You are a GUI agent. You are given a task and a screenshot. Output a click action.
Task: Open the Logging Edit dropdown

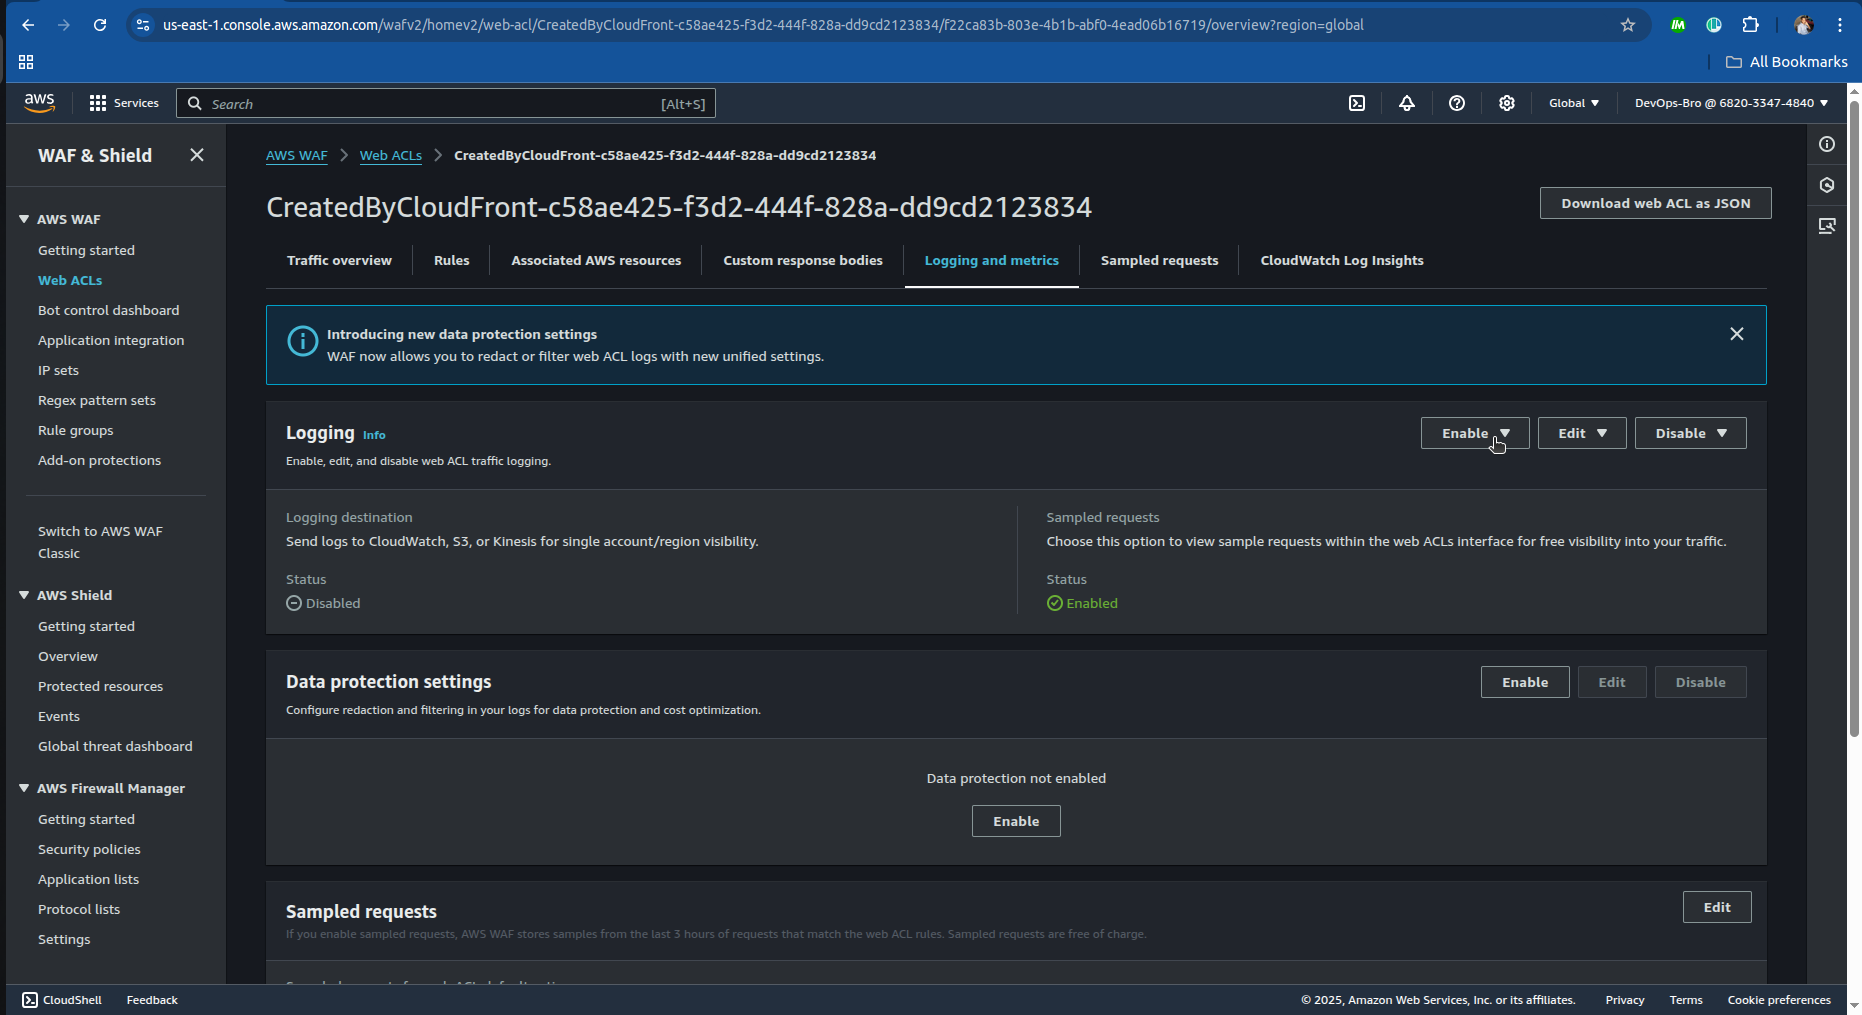(1582, 433)
